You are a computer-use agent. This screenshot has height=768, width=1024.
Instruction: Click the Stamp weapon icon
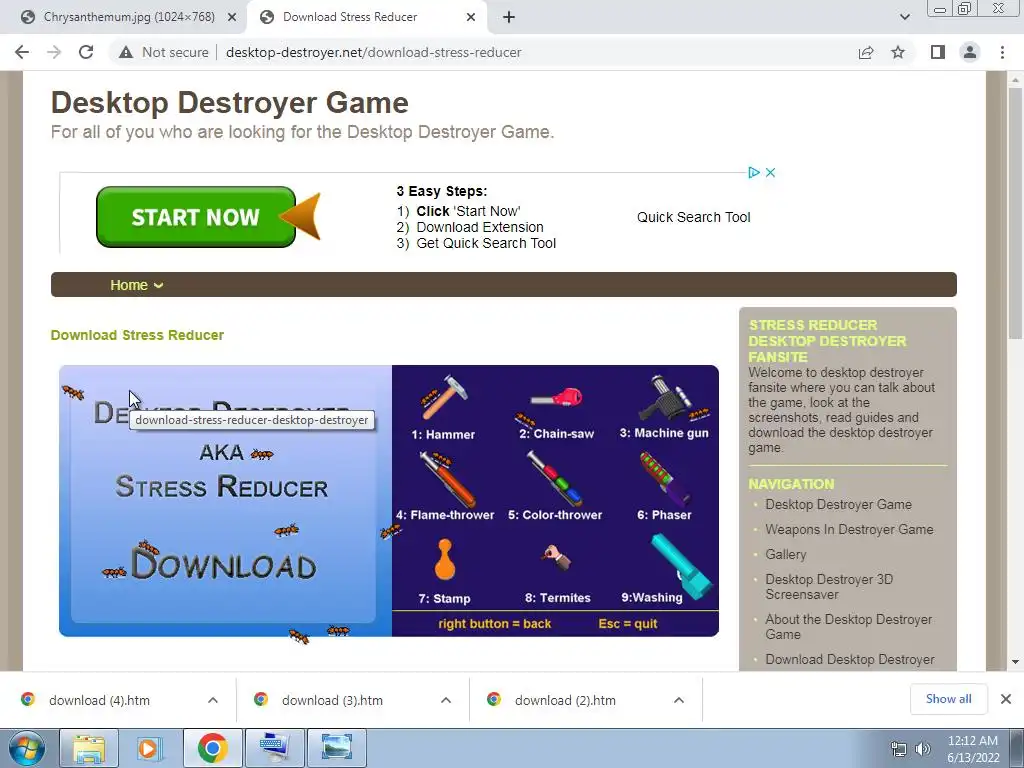[445, 560]
